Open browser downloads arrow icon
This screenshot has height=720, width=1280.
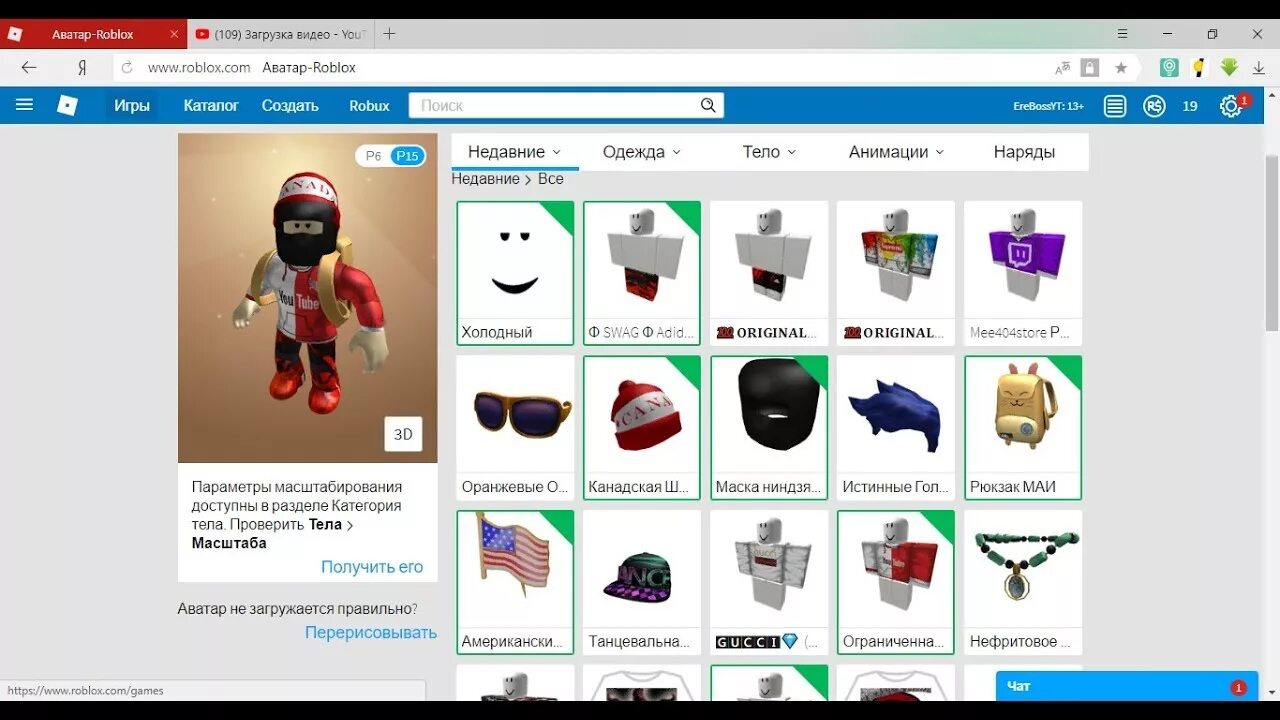tap(1259, 68)
